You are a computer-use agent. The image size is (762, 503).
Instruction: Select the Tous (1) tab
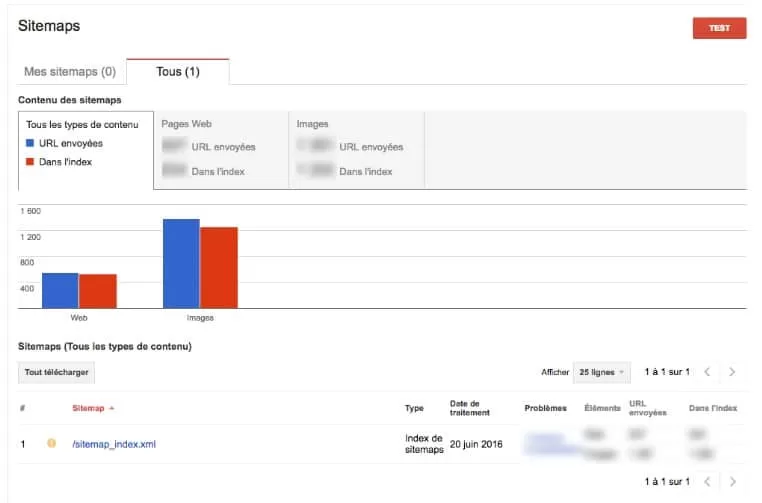point(178,72)
